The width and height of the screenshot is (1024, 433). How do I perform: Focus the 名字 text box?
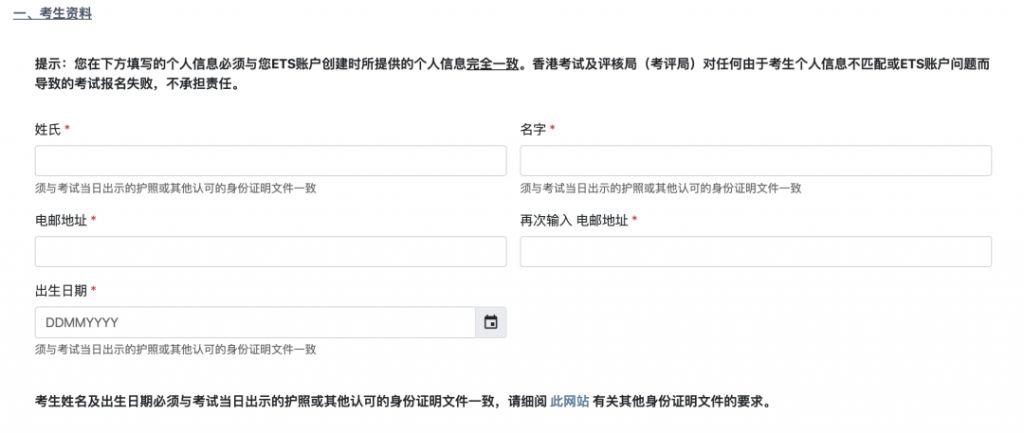(x=755, y=161)
